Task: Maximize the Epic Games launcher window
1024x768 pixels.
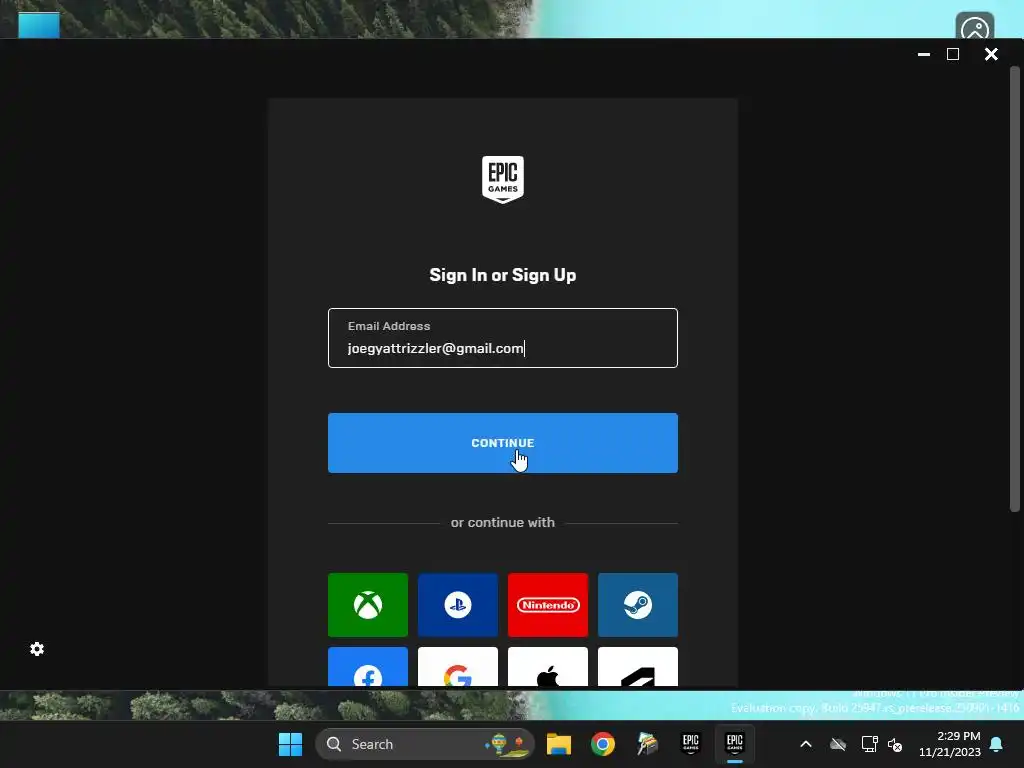Action: click(953, 54)
